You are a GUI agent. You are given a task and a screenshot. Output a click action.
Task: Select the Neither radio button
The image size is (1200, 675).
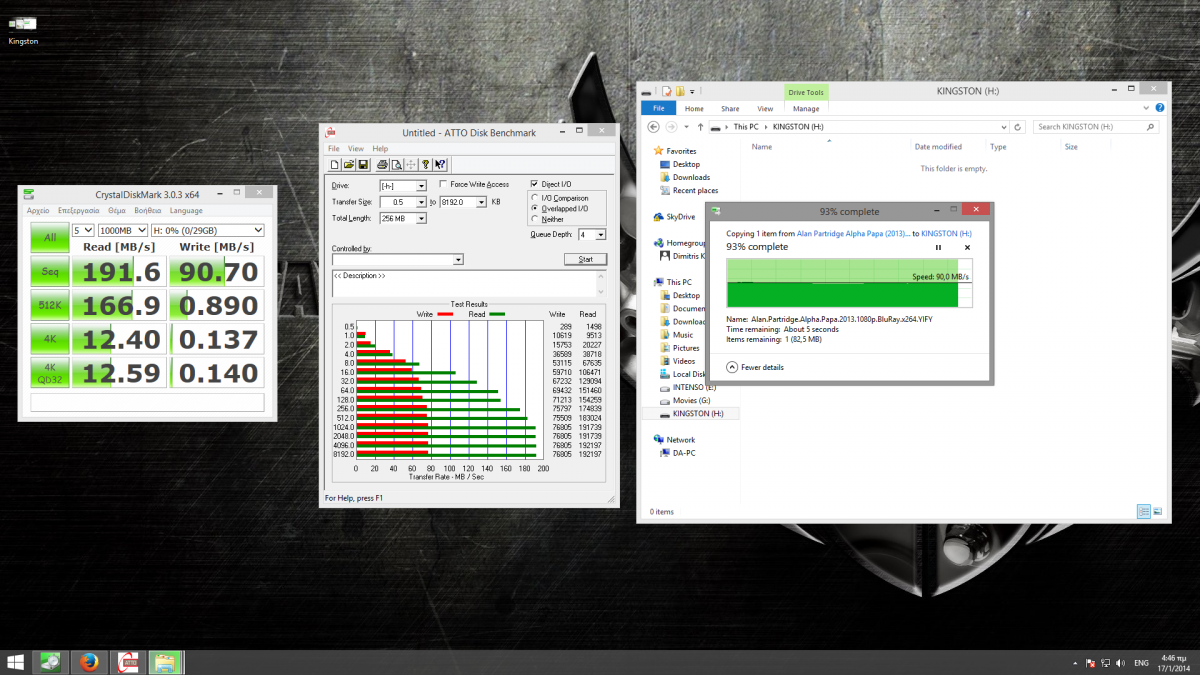(x=534, y=219)
